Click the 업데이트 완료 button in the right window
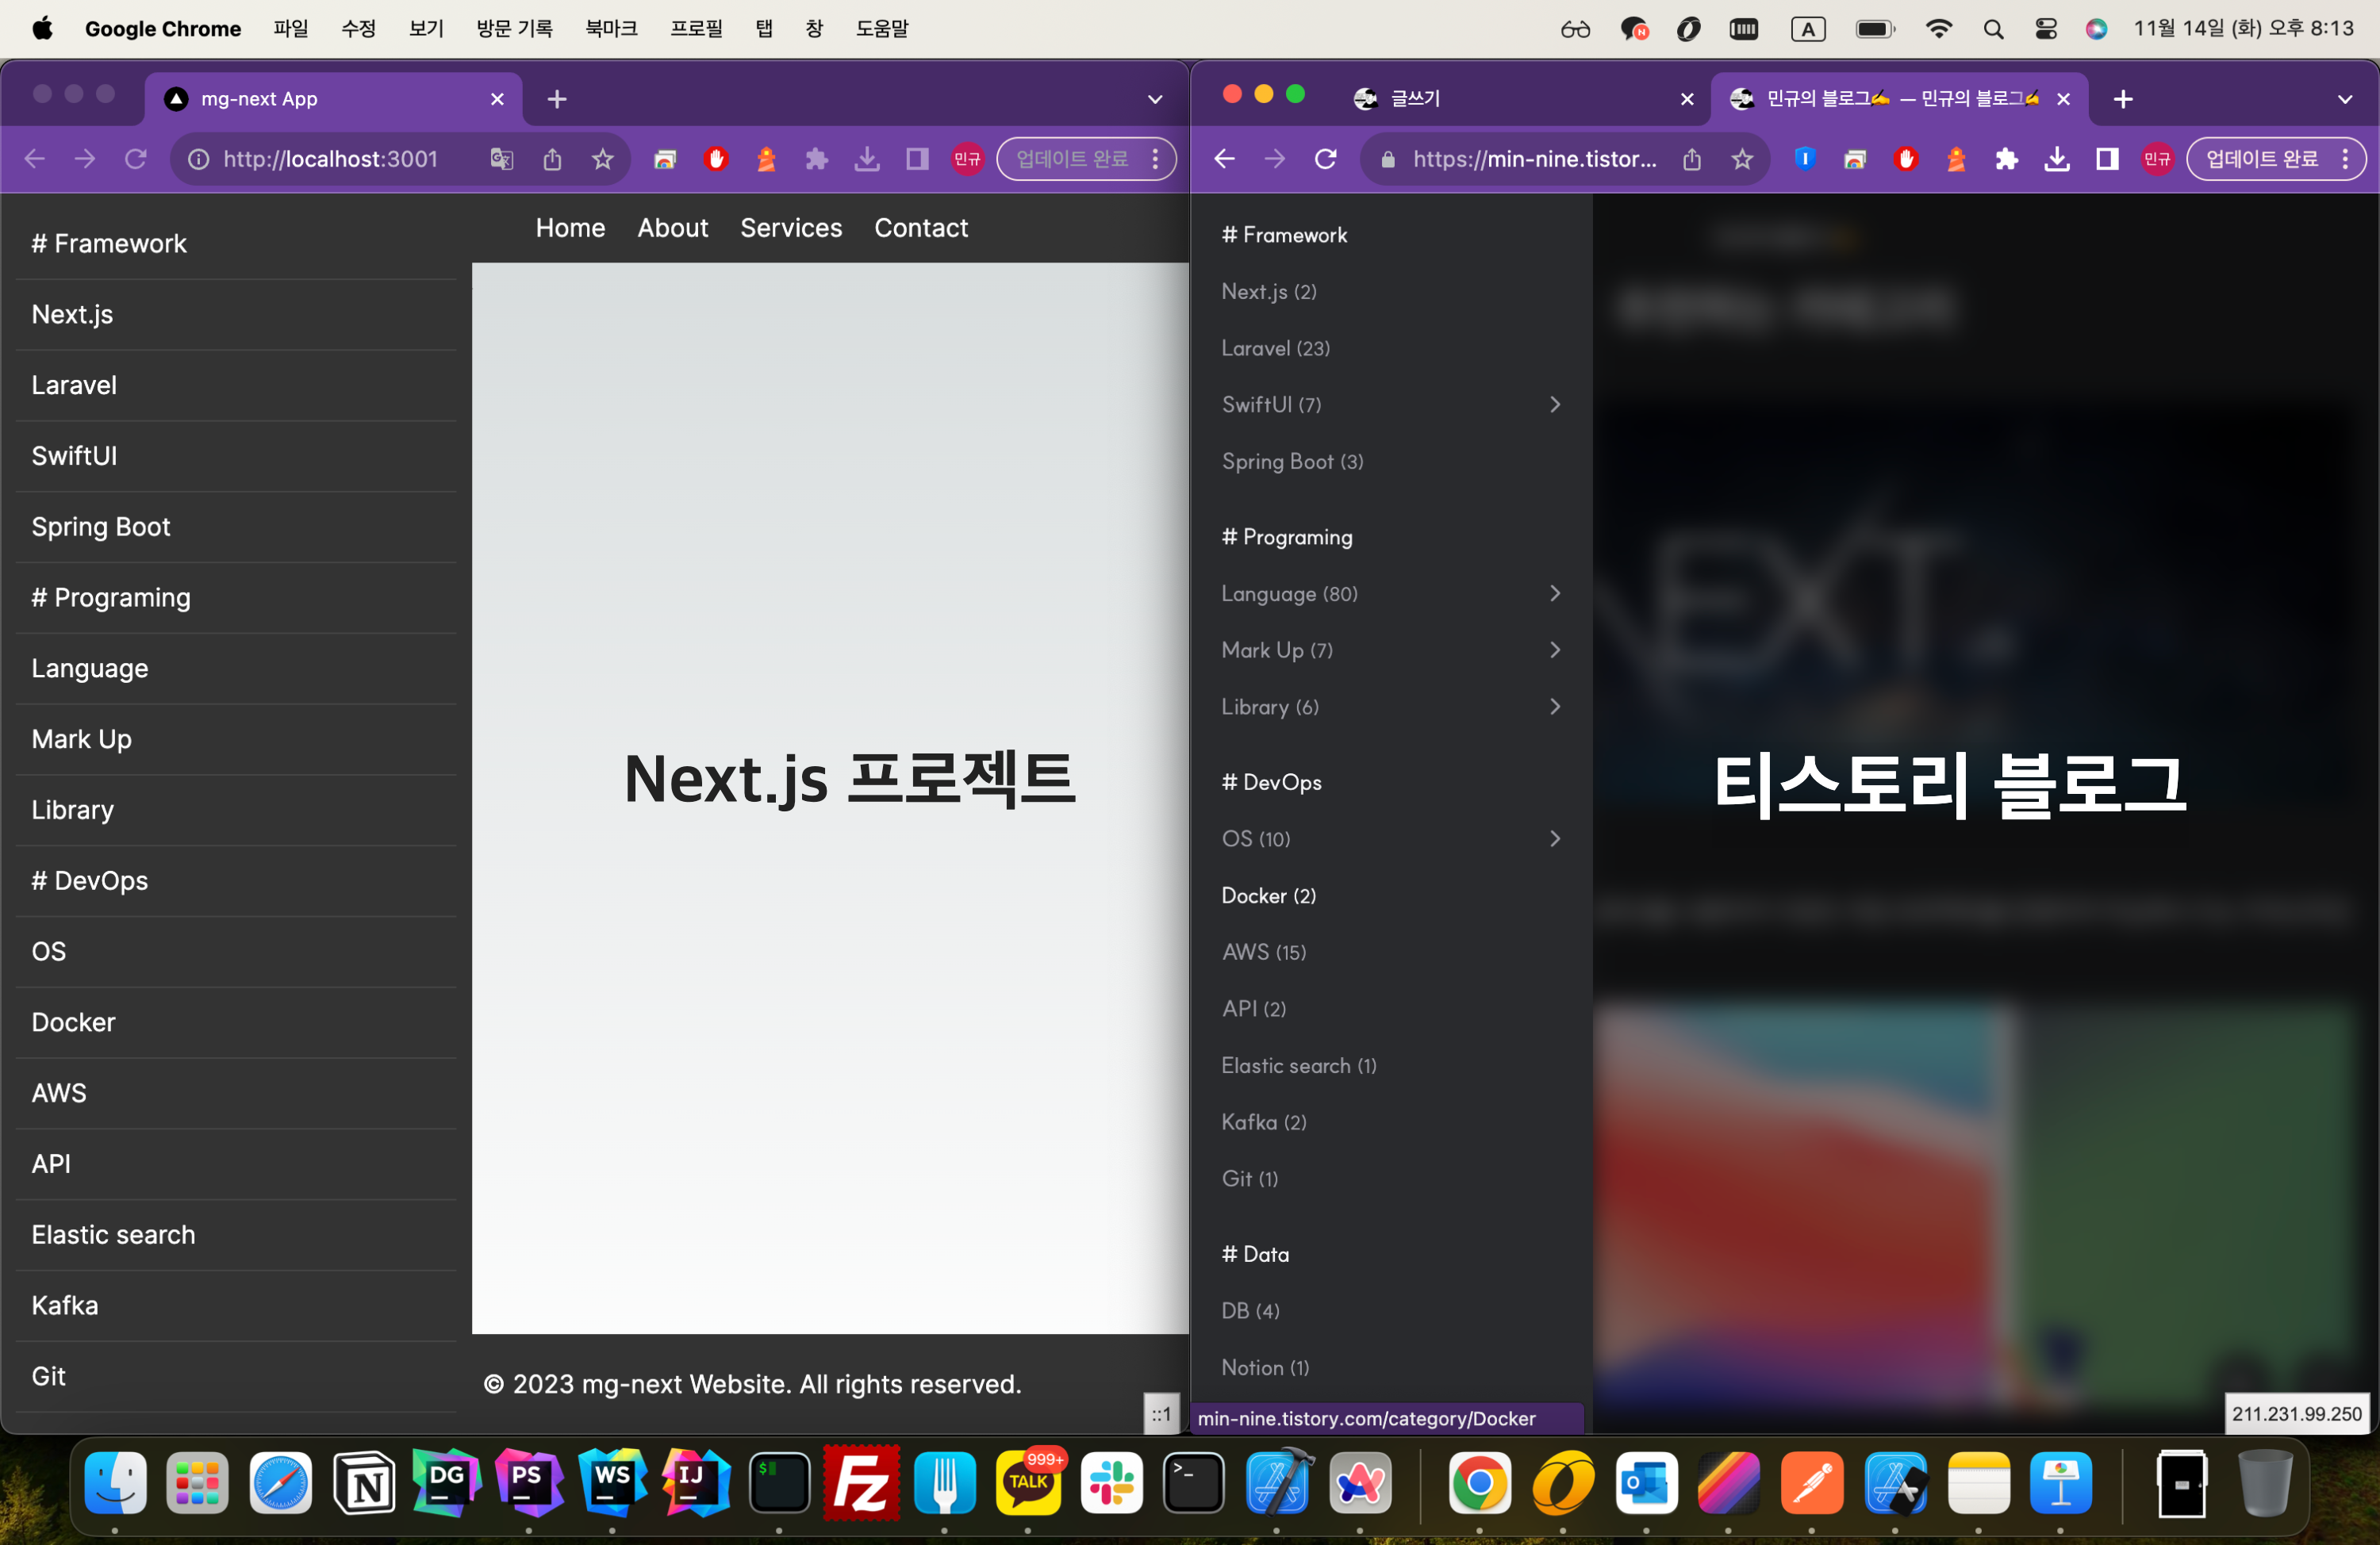 point(2261,159)
